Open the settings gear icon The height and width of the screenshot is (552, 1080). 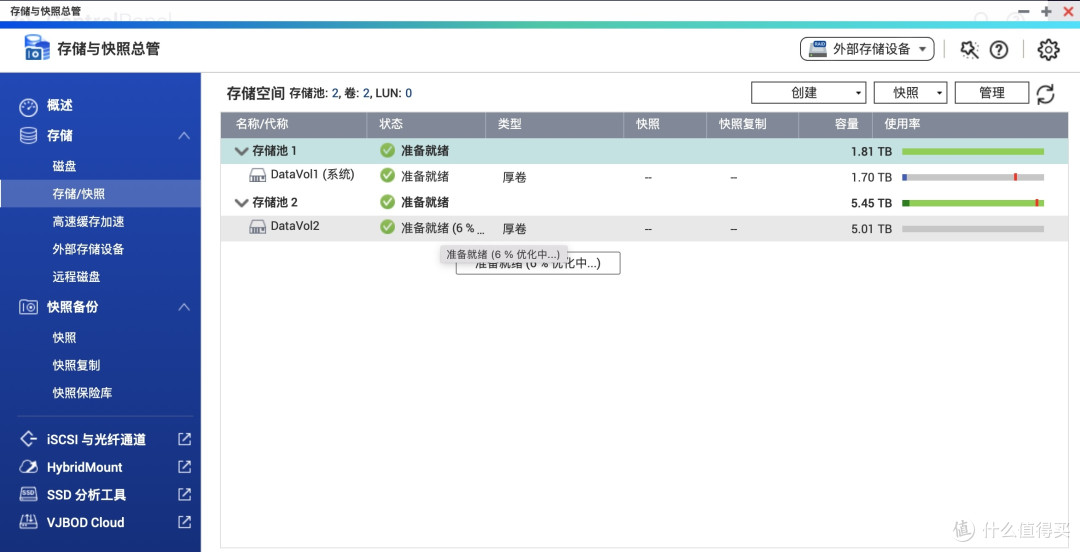coord(1048,49)
